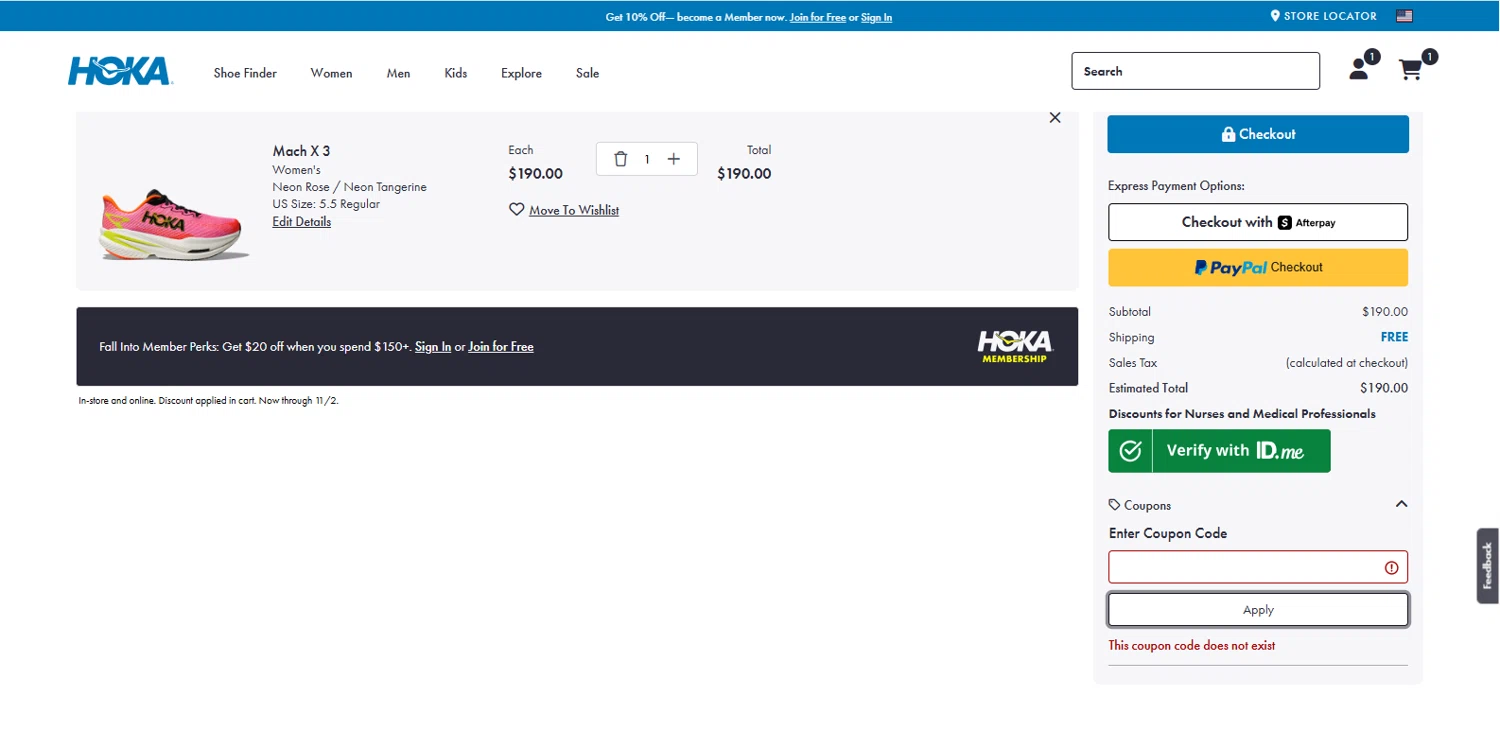Click the Coupons tag label
1500x730 pixels.
1140,505
